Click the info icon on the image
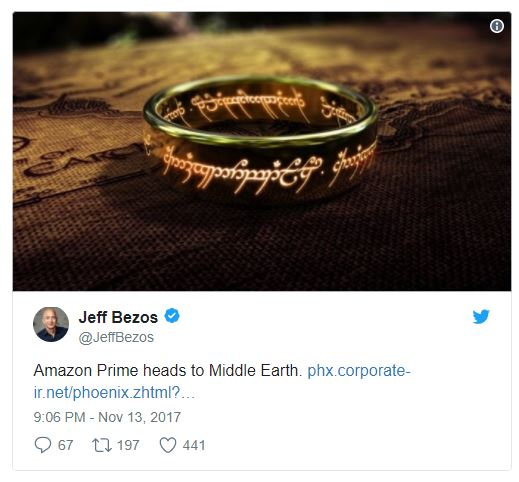This screenshot has width=519, height=482. pos(496,26)
